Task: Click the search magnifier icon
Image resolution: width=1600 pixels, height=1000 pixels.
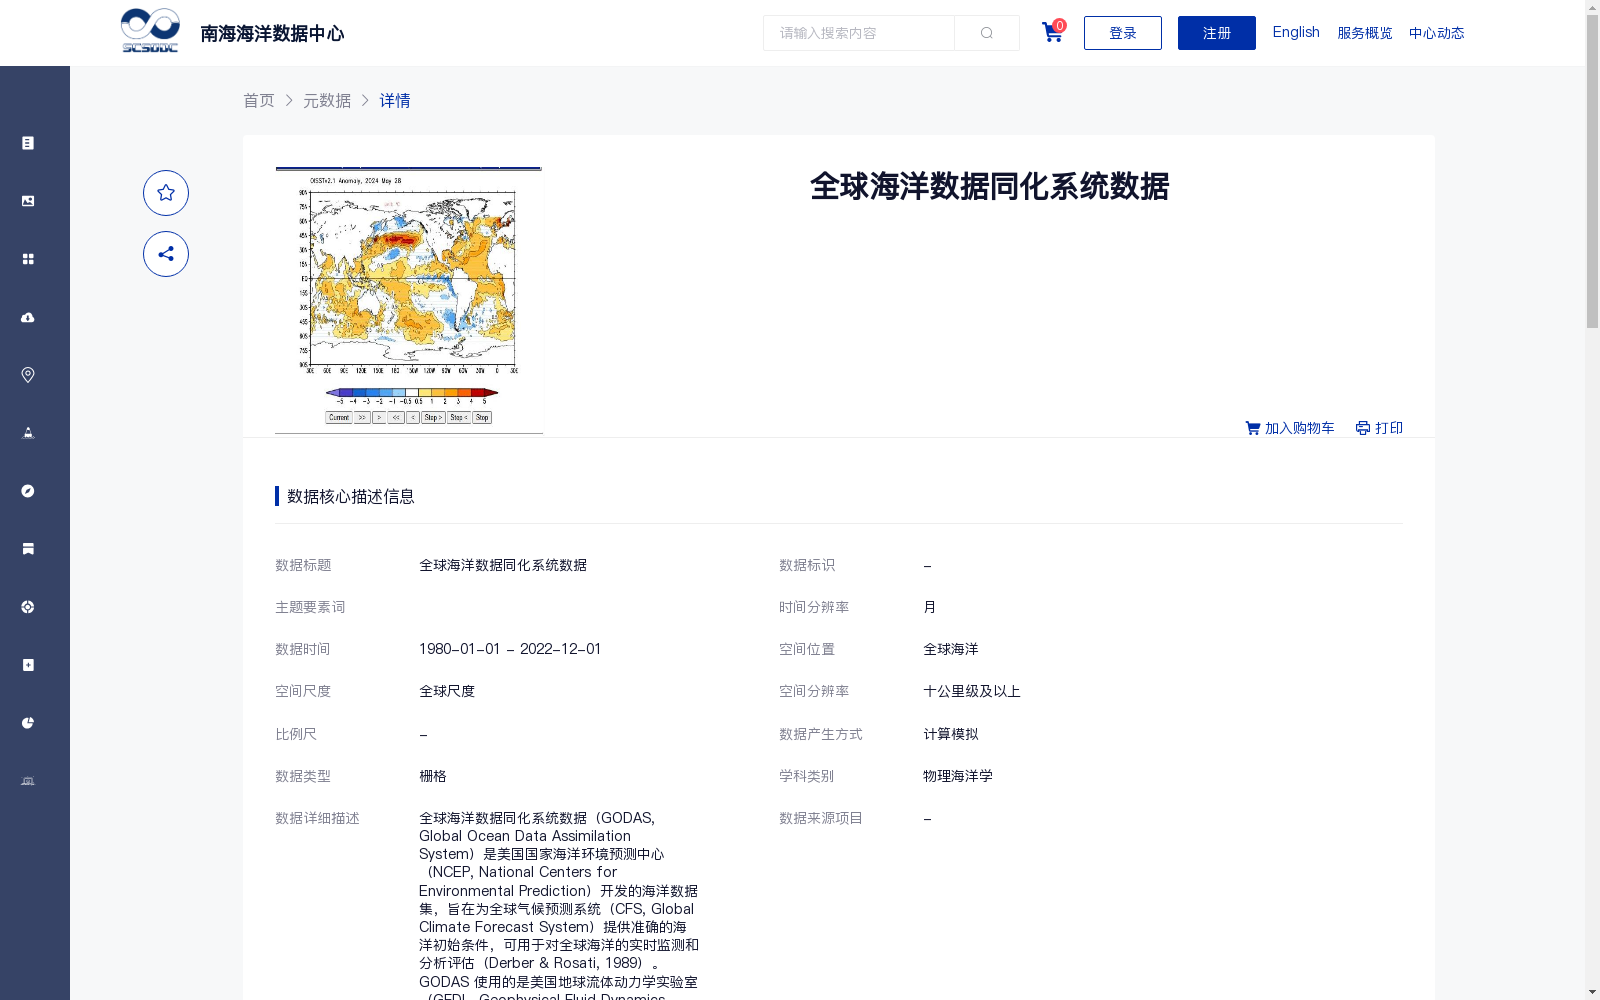Action: 986,32
